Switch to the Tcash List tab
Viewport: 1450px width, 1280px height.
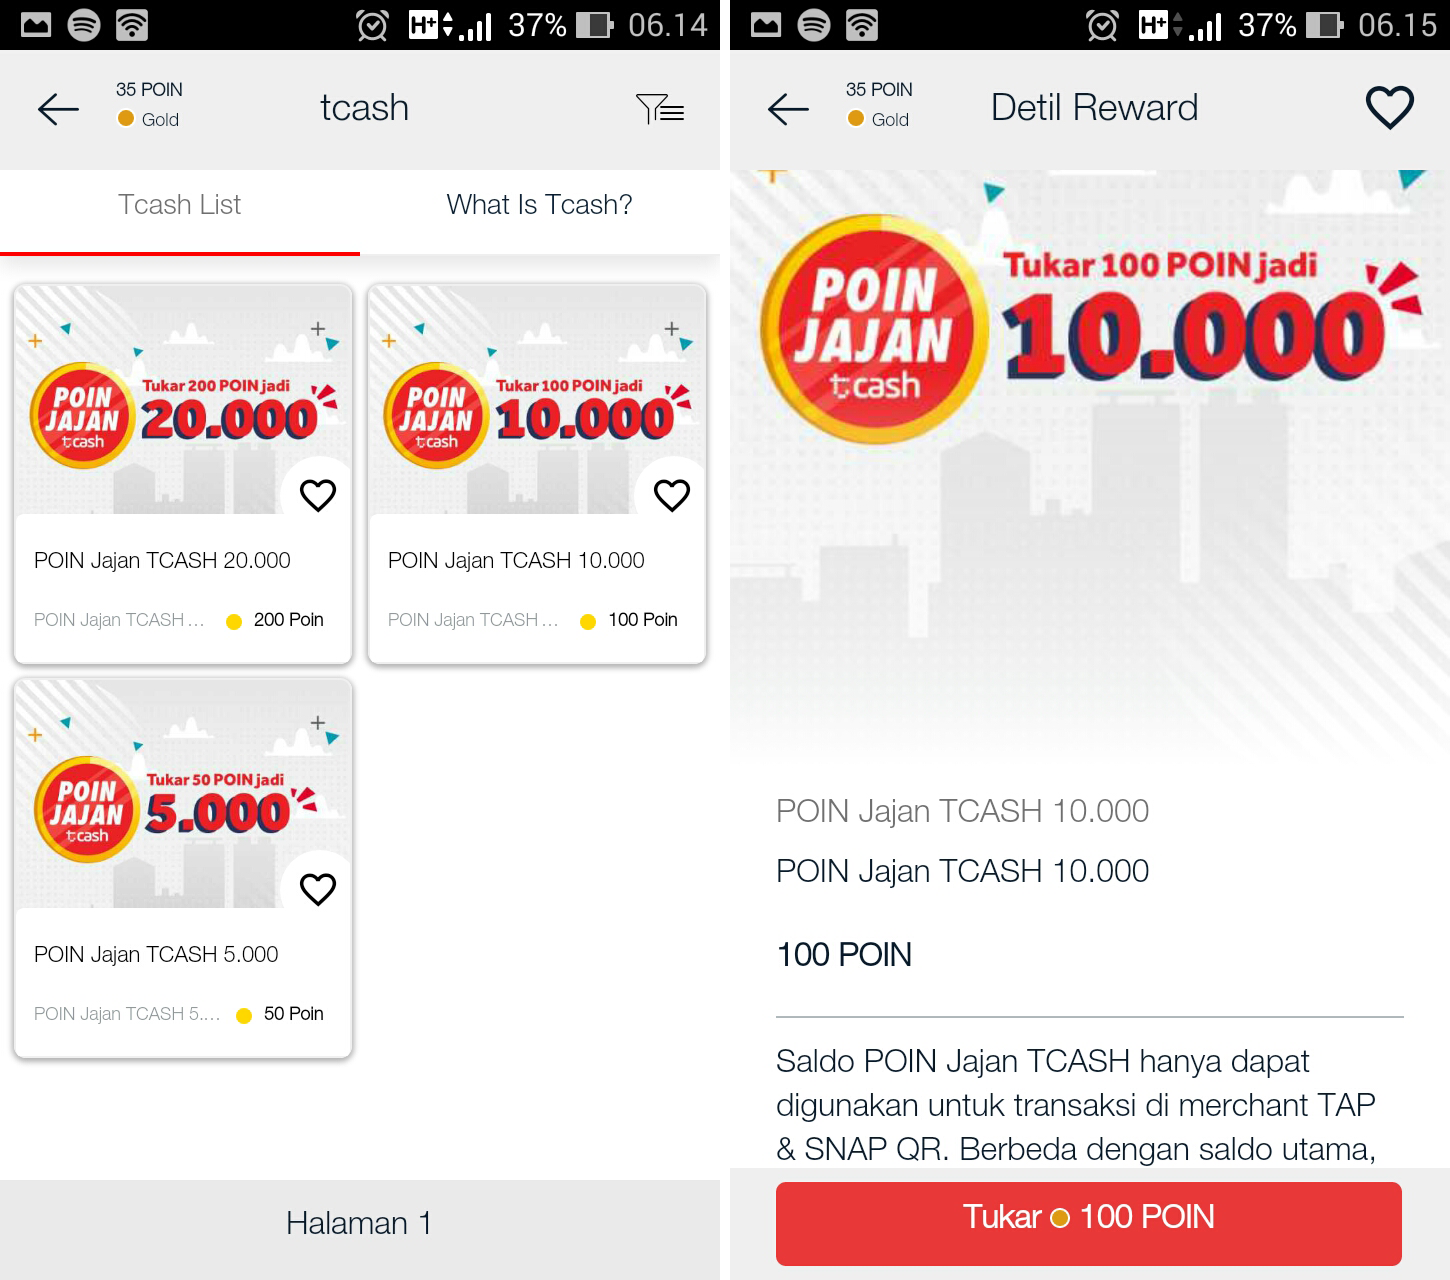coord(180,205)
